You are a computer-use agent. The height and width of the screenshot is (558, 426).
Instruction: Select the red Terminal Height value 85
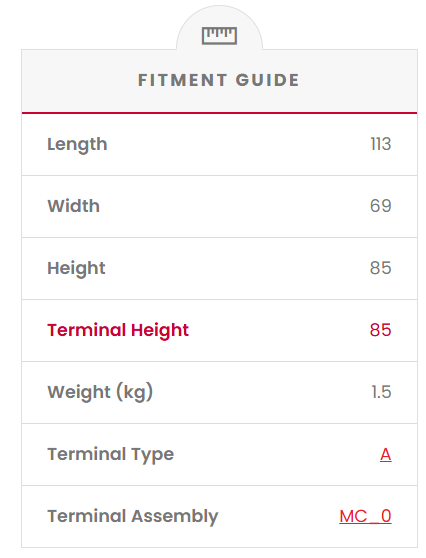(380, 330)
